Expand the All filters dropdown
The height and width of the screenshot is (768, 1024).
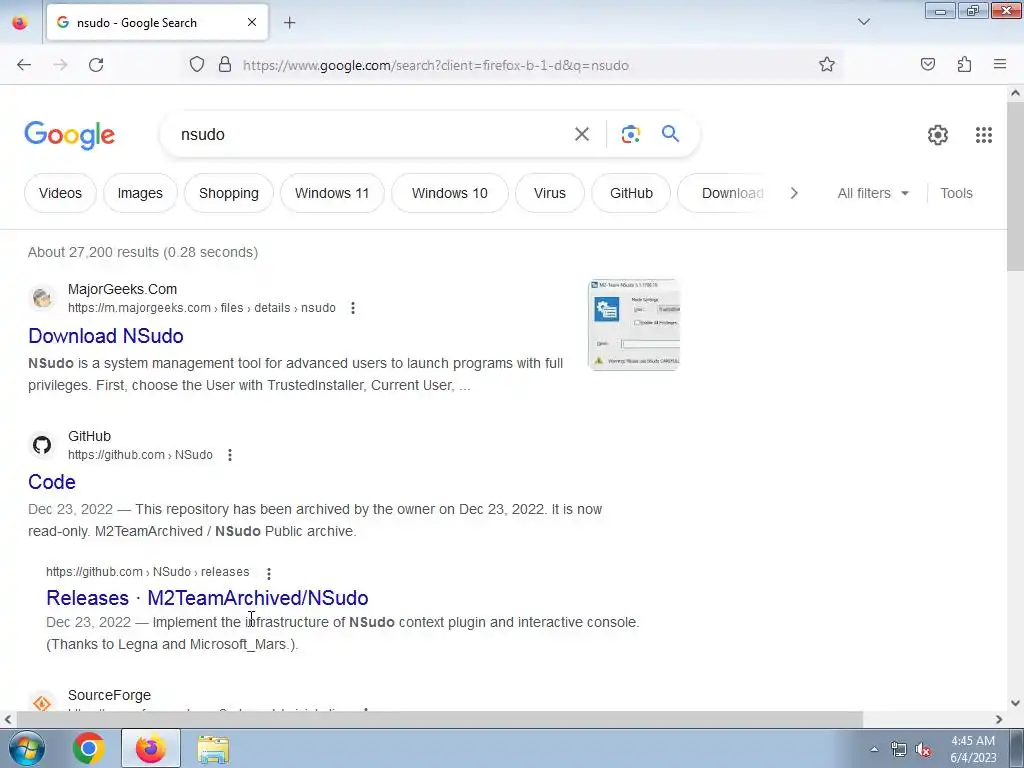tap(872, 193)
